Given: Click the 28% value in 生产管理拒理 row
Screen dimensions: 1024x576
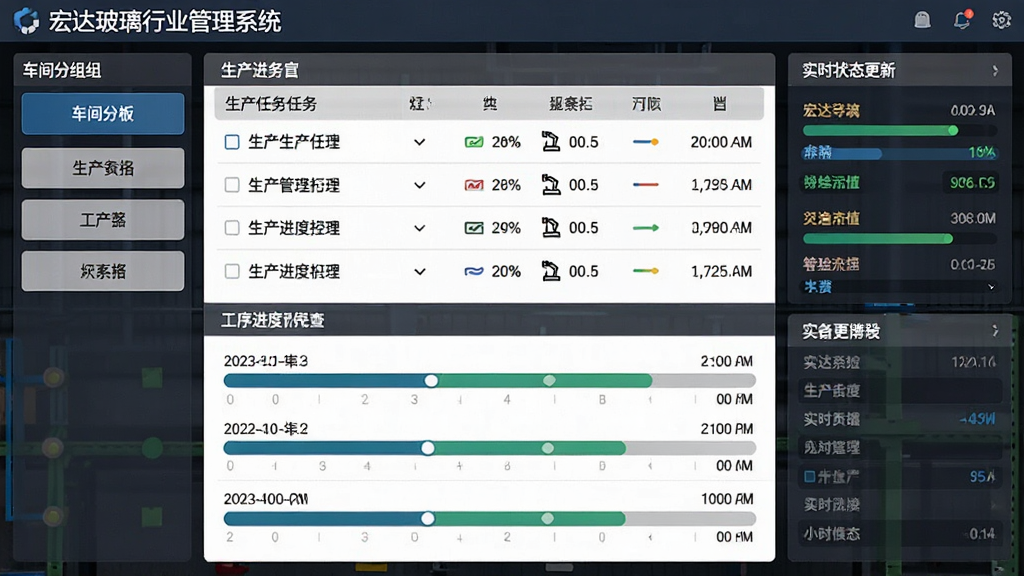Looking at the screenshot, I should coord(506,185).
